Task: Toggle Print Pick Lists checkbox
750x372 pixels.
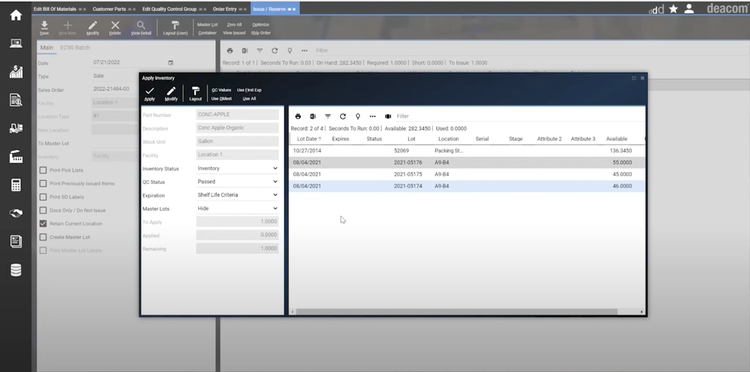Action: point(44,170)
